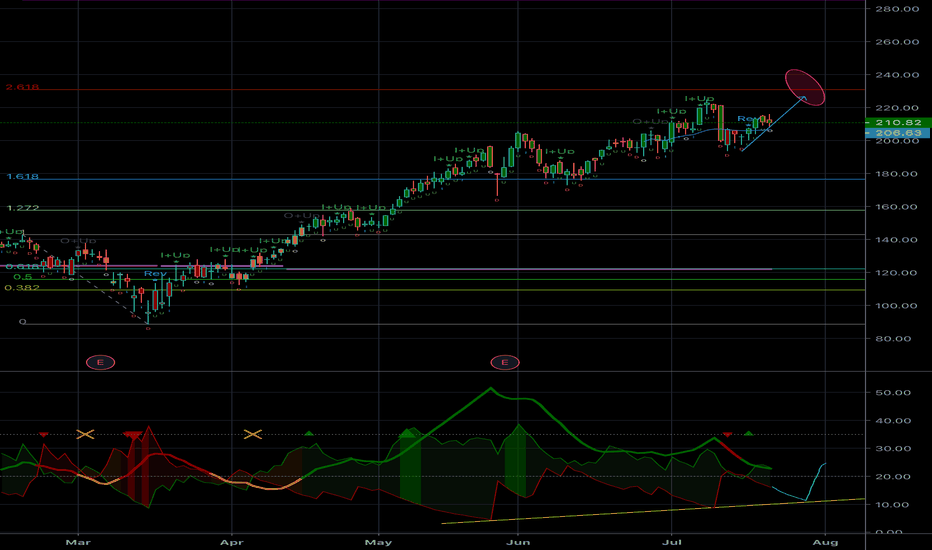
Task: Click the green up-triangle signal in mid-April
Action: pos(308,433)
